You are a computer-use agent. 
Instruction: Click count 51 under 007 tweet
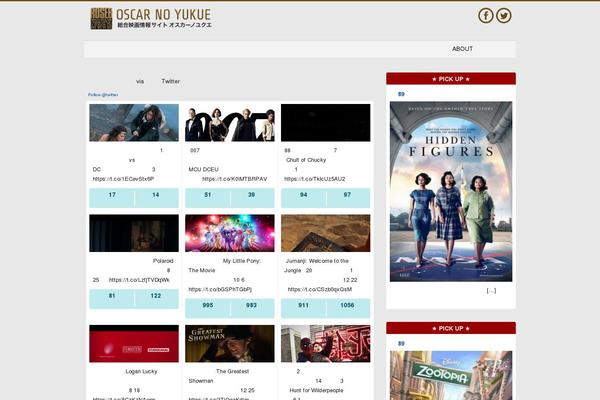point(208,195)
